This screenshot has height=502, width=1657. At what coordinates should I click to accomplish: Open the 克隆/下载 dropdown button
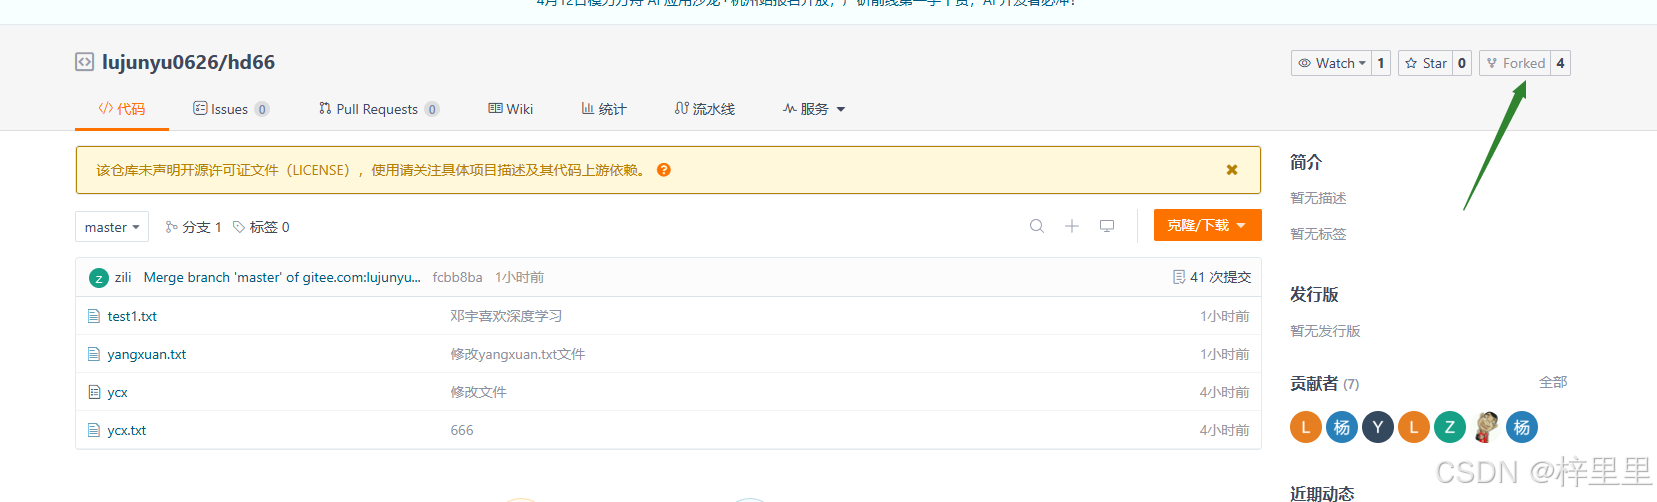1208,225
